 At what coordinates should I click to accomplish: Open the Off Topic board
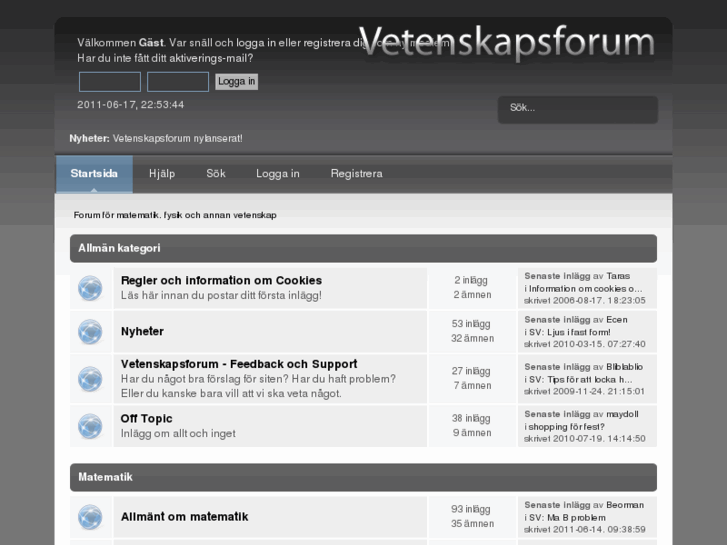click(x=147, y=419)
